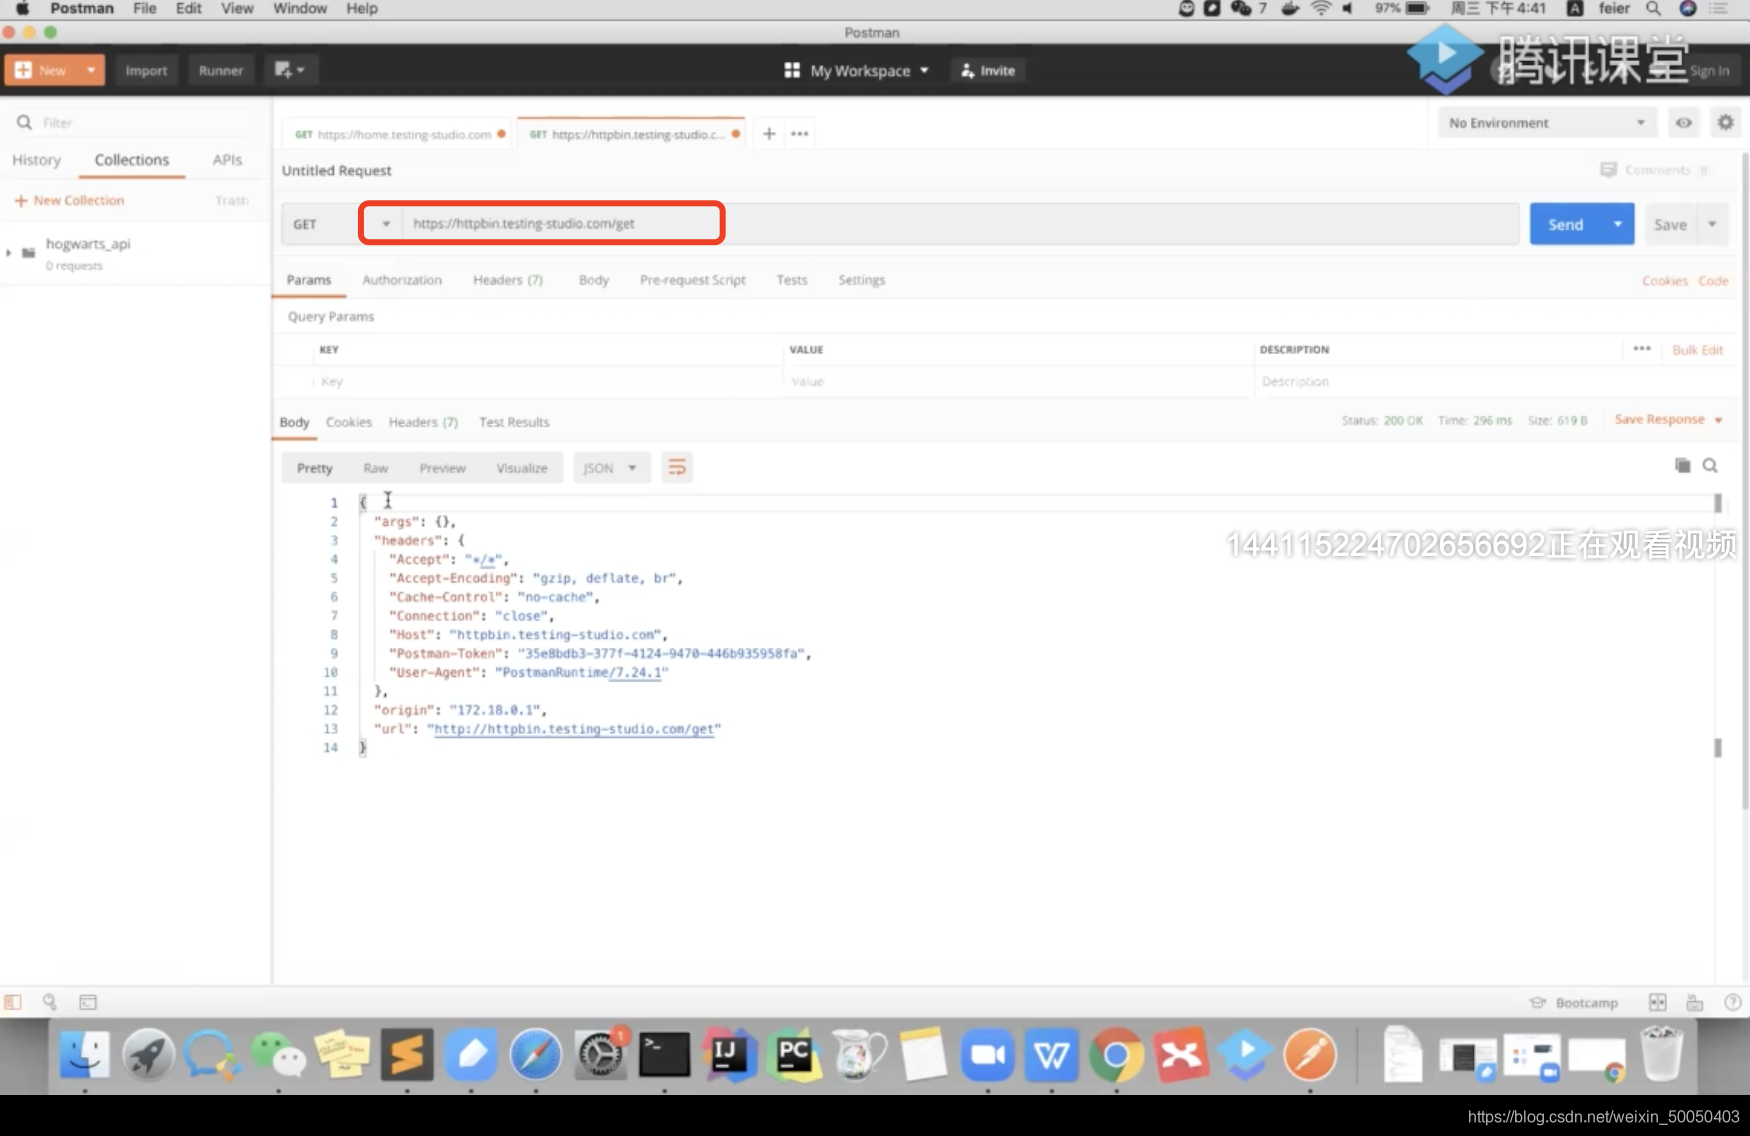Open Find and Replace icon in status bar
Image resolution: width=1750 pixels, height=1136 pixels.
click(49, 1002)
